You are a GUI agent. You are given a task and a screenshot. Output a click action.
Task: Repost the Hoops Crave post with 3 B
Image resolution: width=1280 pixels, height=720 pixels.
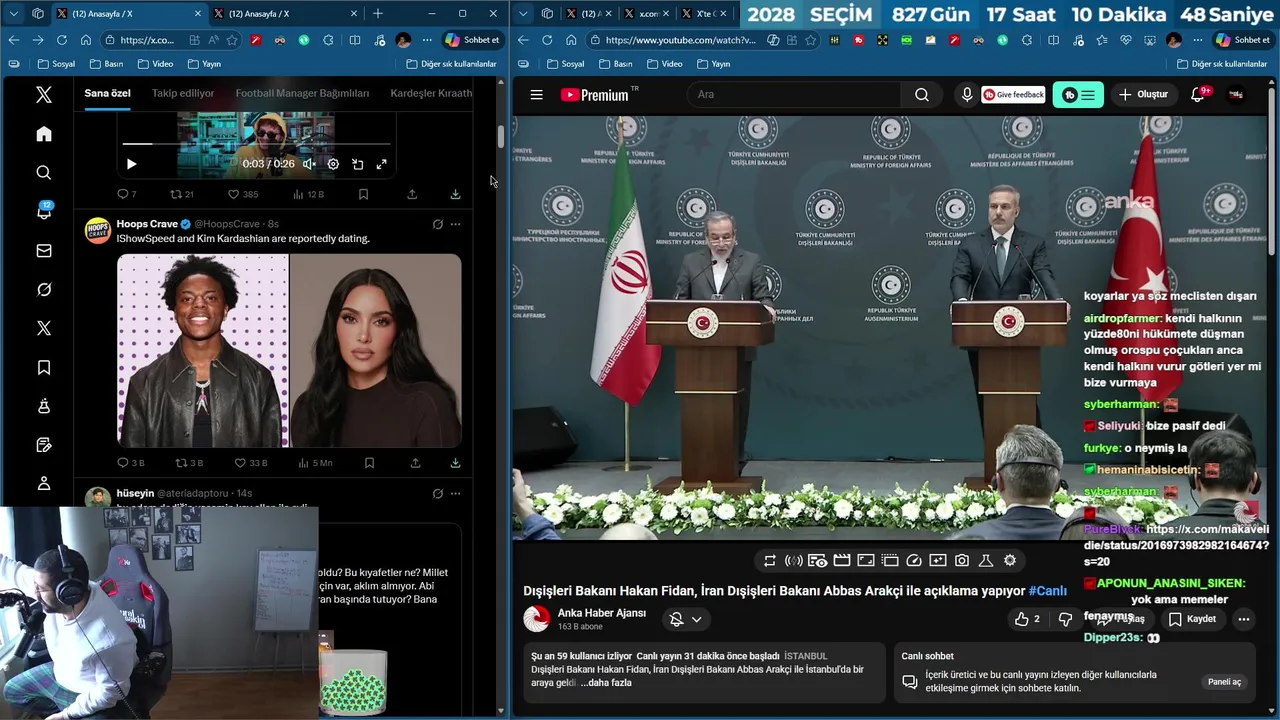(189, 463)
